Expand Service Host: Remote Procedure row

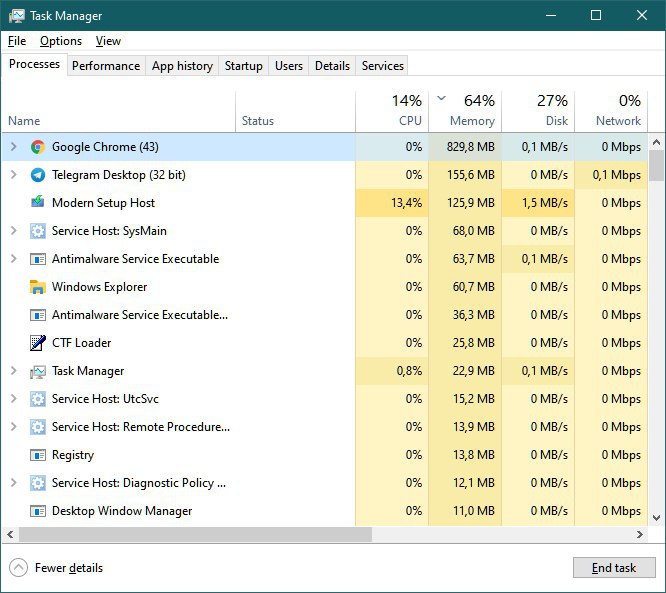14,426
